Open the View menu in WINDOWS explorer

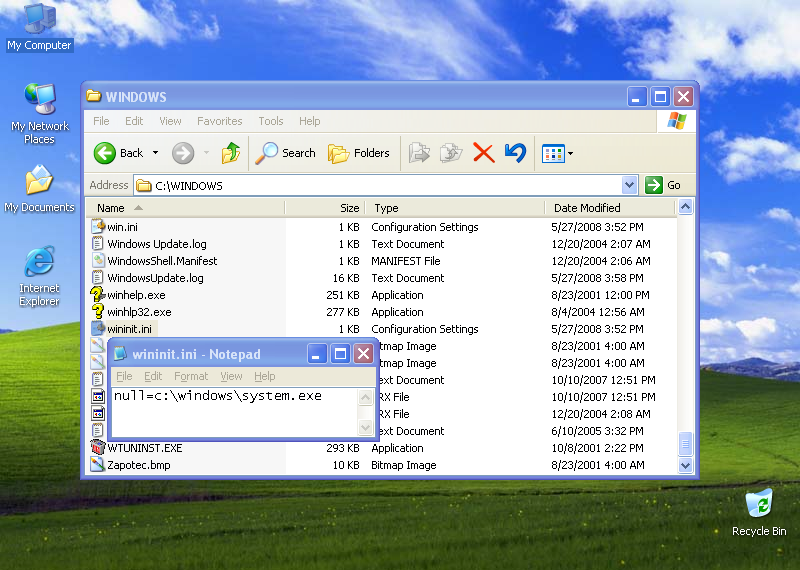click(170, 121)
